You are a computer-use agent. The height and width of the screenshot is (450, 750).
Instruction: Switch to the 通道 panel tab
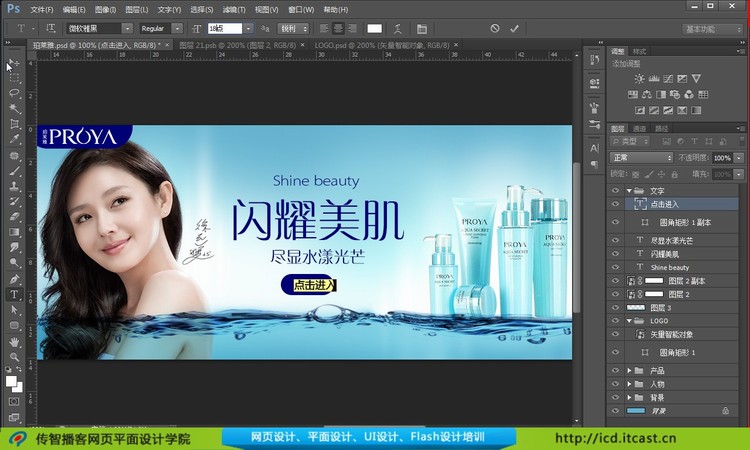[x=639, y=129]
